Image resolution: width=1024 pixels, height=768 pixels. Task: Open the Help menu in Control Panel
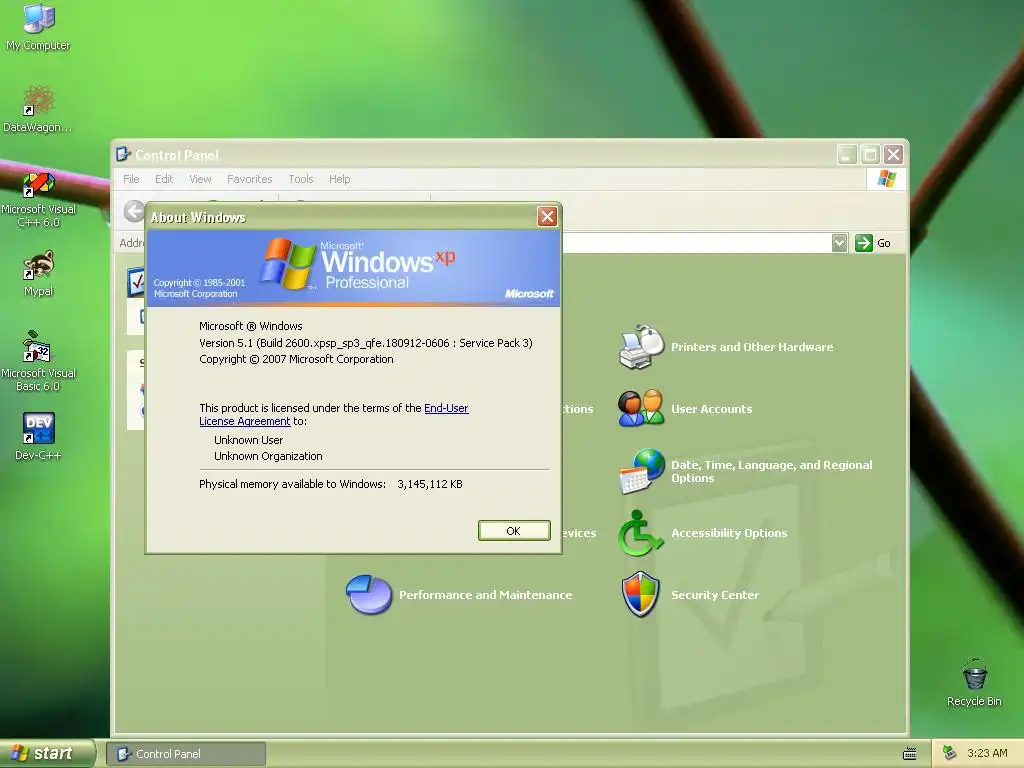click(340, 179)
